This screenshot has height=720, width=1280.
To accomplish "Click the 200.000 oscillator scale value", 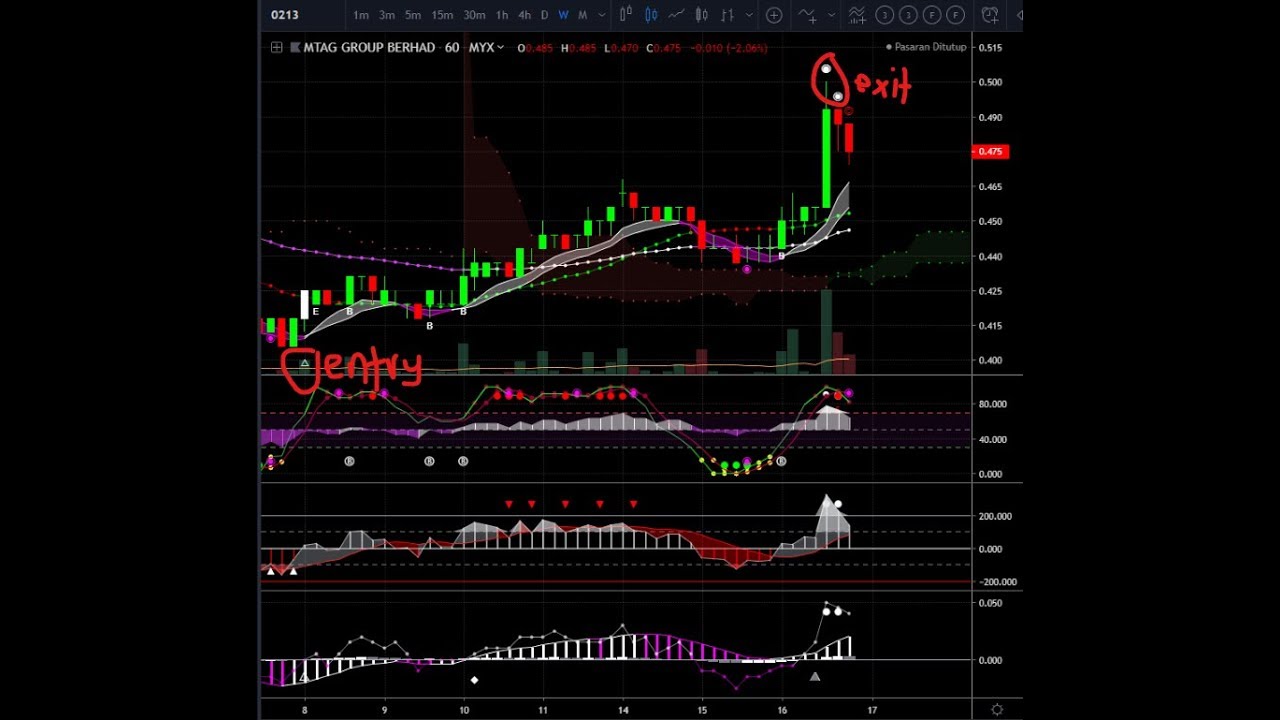I will tap(996, 516).
